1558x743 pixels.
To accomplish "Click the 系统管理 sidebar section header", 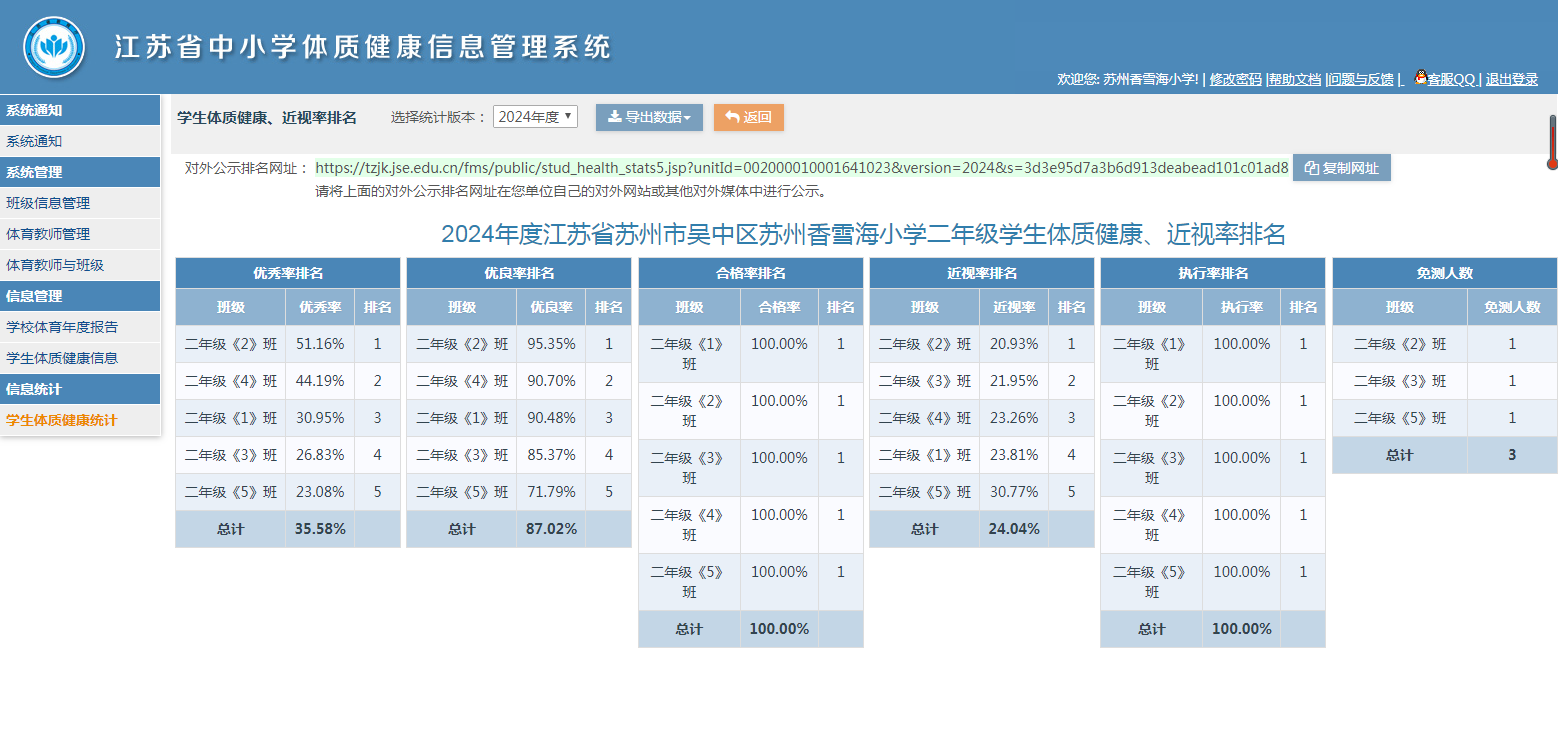I will (80, 172).
